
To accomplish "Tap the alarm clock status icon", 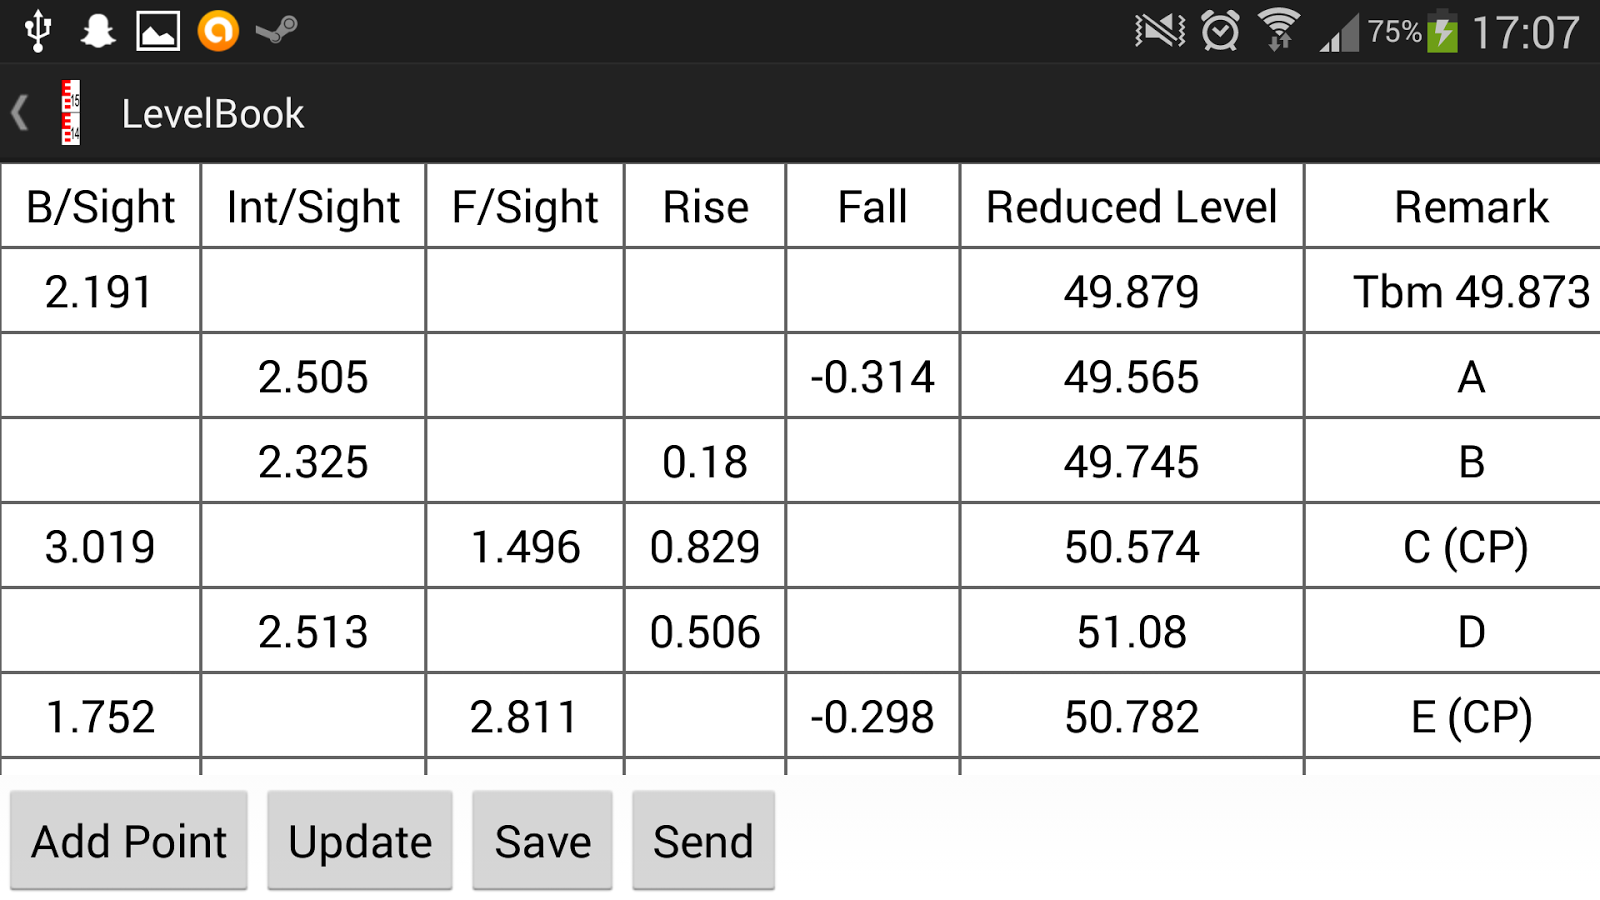I will [x=1220, y=31].
